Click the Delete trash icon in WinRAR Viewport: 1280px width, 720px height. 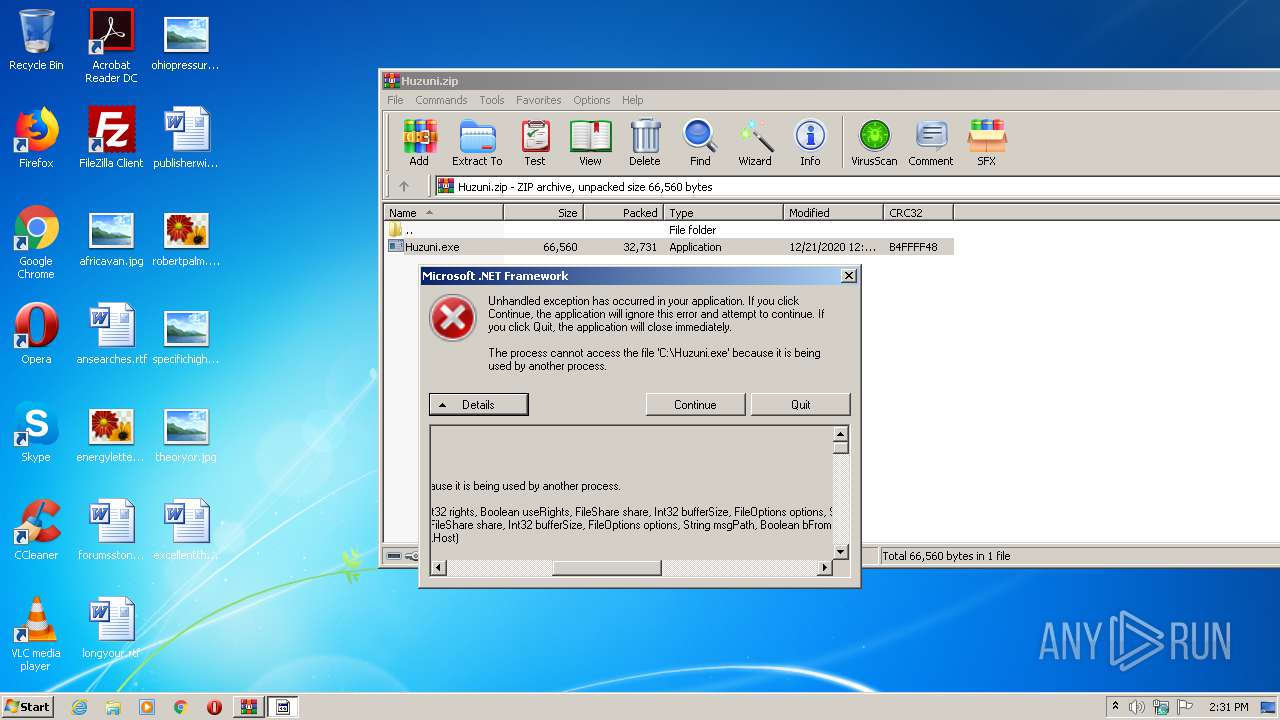tap(645, 142)
